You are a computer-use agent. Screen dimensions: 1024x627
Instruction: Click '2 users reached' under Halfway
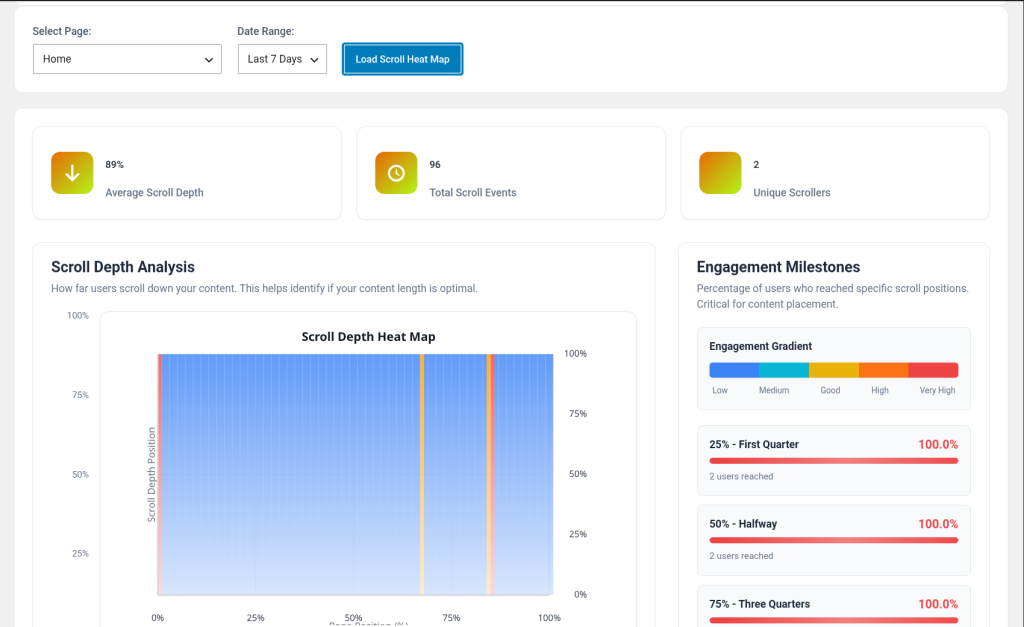pyautogui.click(x=741, y=556)
